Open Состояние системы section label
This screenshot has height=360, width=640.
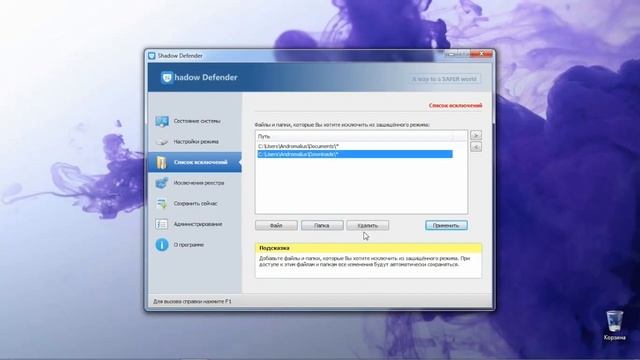click(x=197, y=121)
